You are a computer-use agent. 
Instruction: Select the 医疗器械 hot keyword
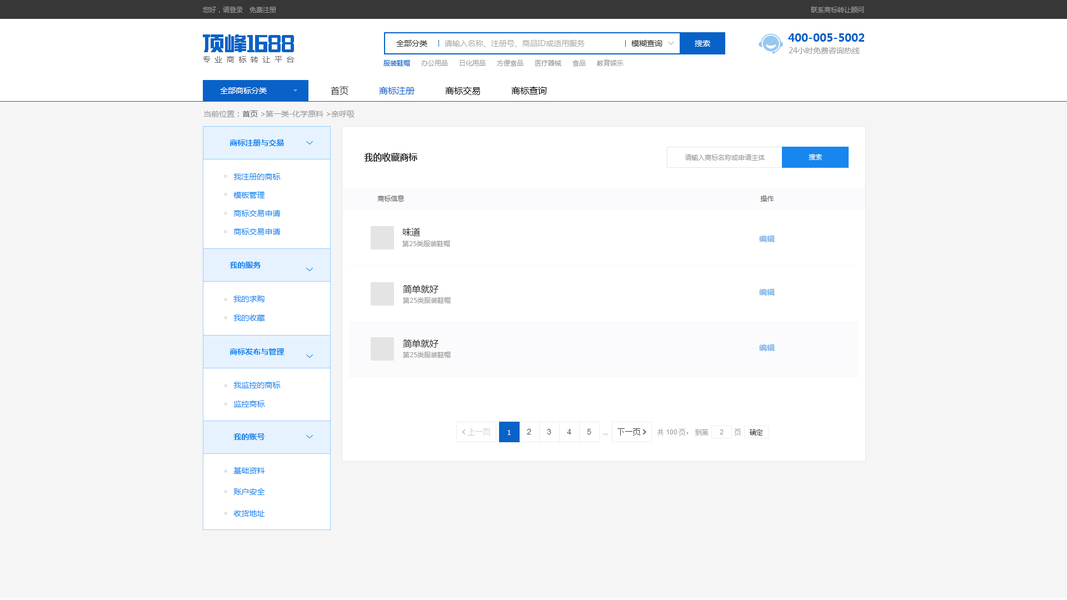pyautogui.click(x=548, y=63)
